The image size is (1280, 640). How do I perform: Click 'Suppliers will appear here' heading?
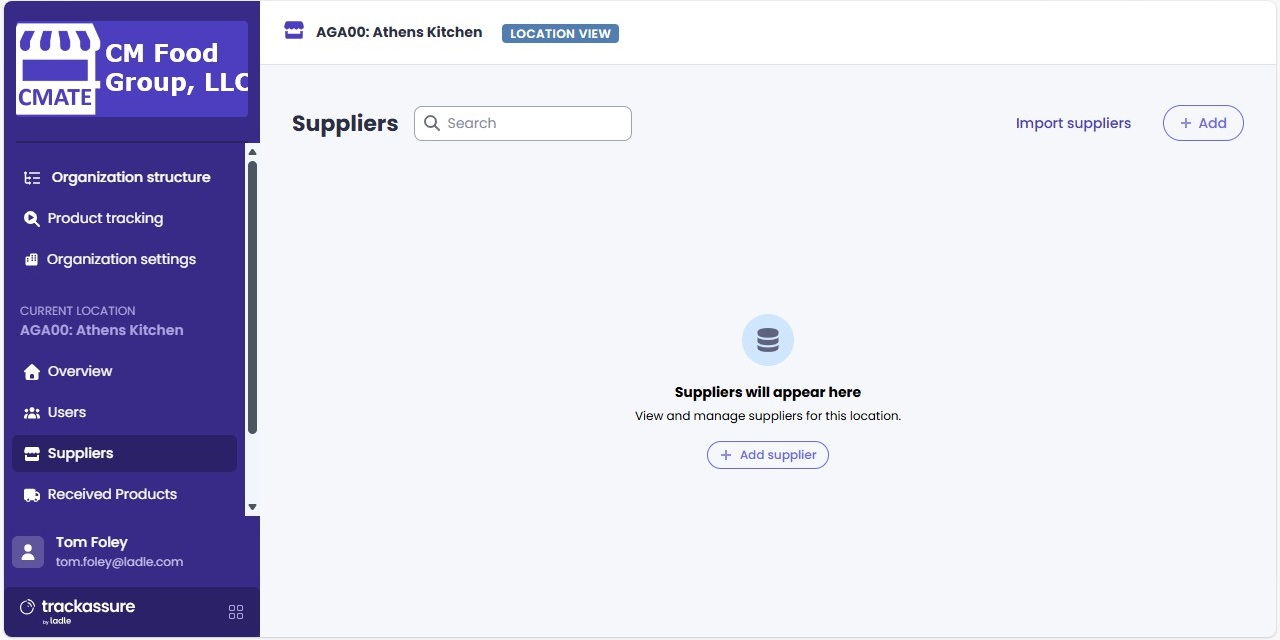[768, 392]
